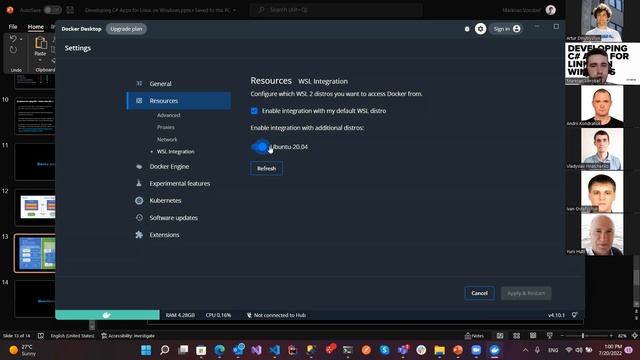The height and width of the screenshot is (360, 640).
Task: Click the taskbar clock showing 1:00 PM
Action: click(610, 350)
